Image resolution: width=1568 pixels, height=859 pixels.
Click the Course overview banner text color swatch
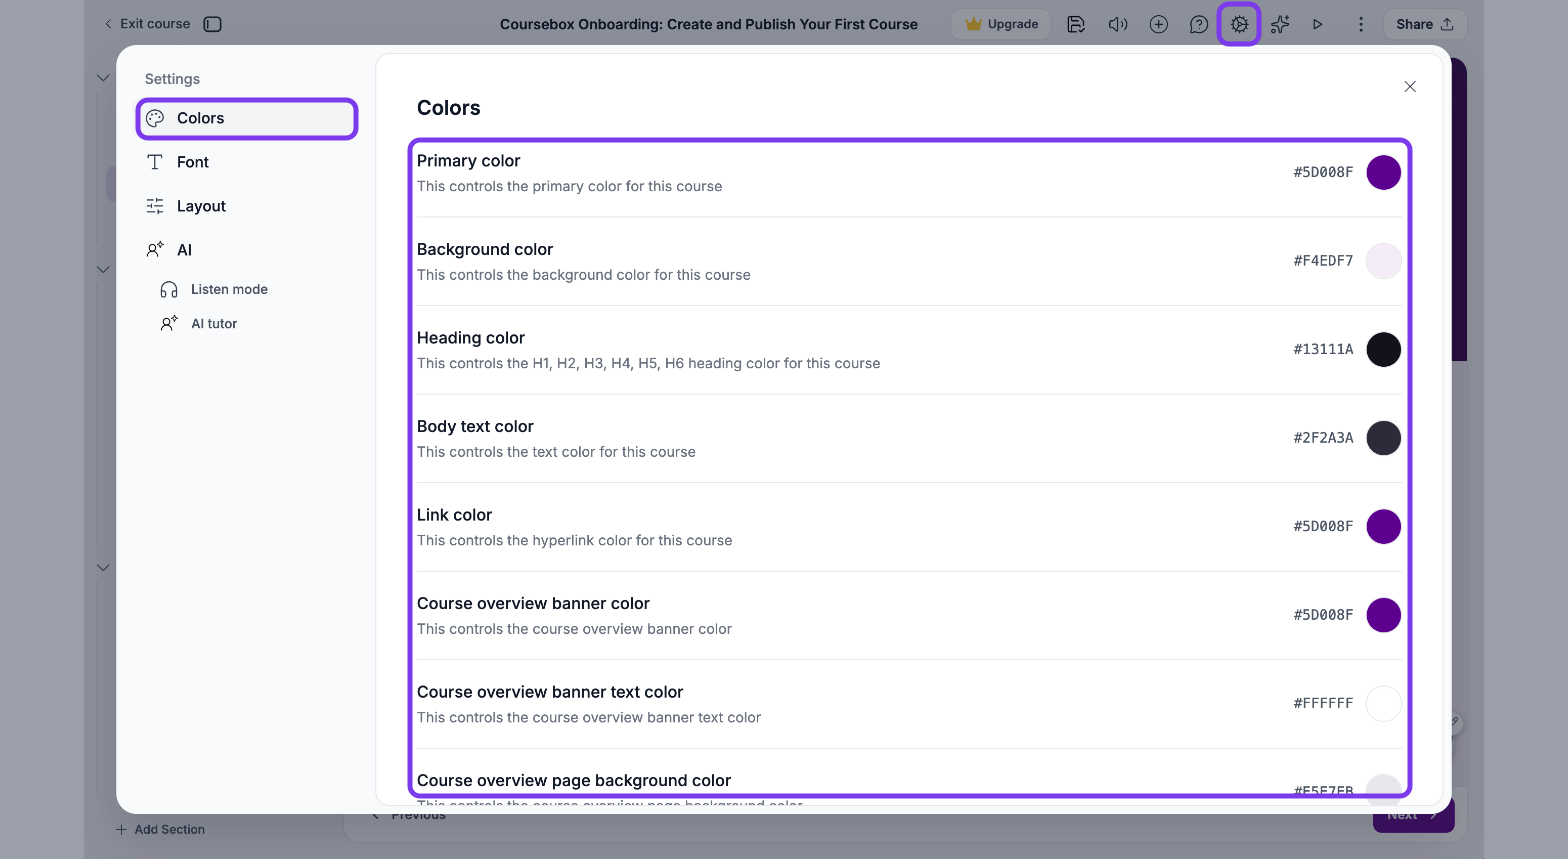1384,703
